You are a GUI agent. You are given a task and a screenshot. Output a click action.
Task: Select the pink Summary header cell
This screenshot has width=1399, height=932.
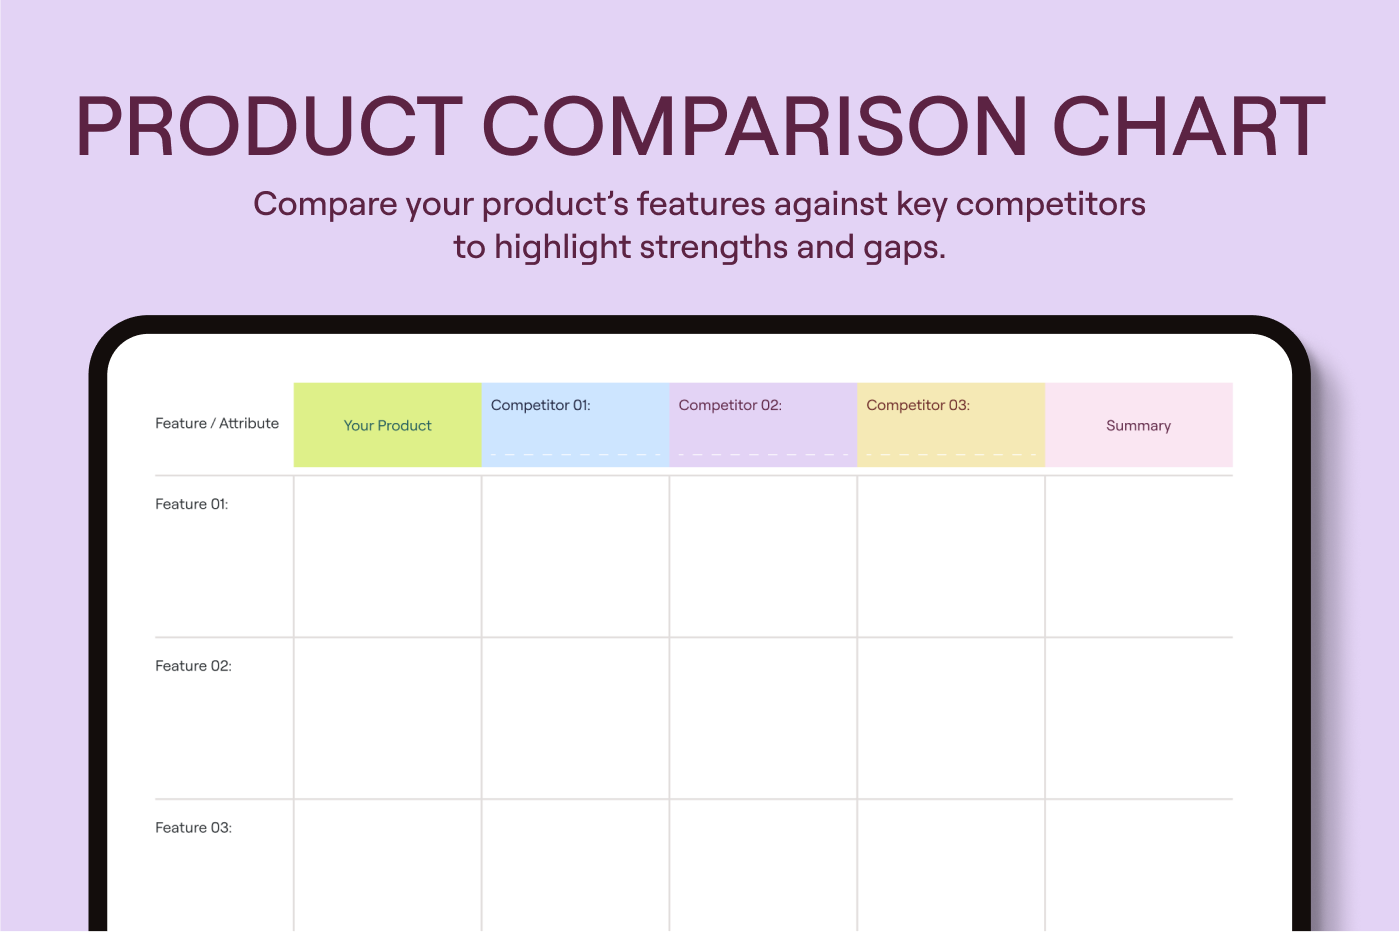pos(1138,425)
